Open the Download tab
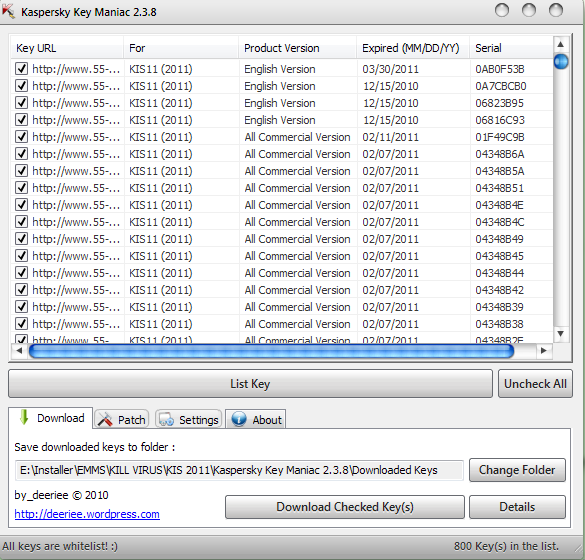This screenshot has height=560, width=585. click(x=51, y=418)
